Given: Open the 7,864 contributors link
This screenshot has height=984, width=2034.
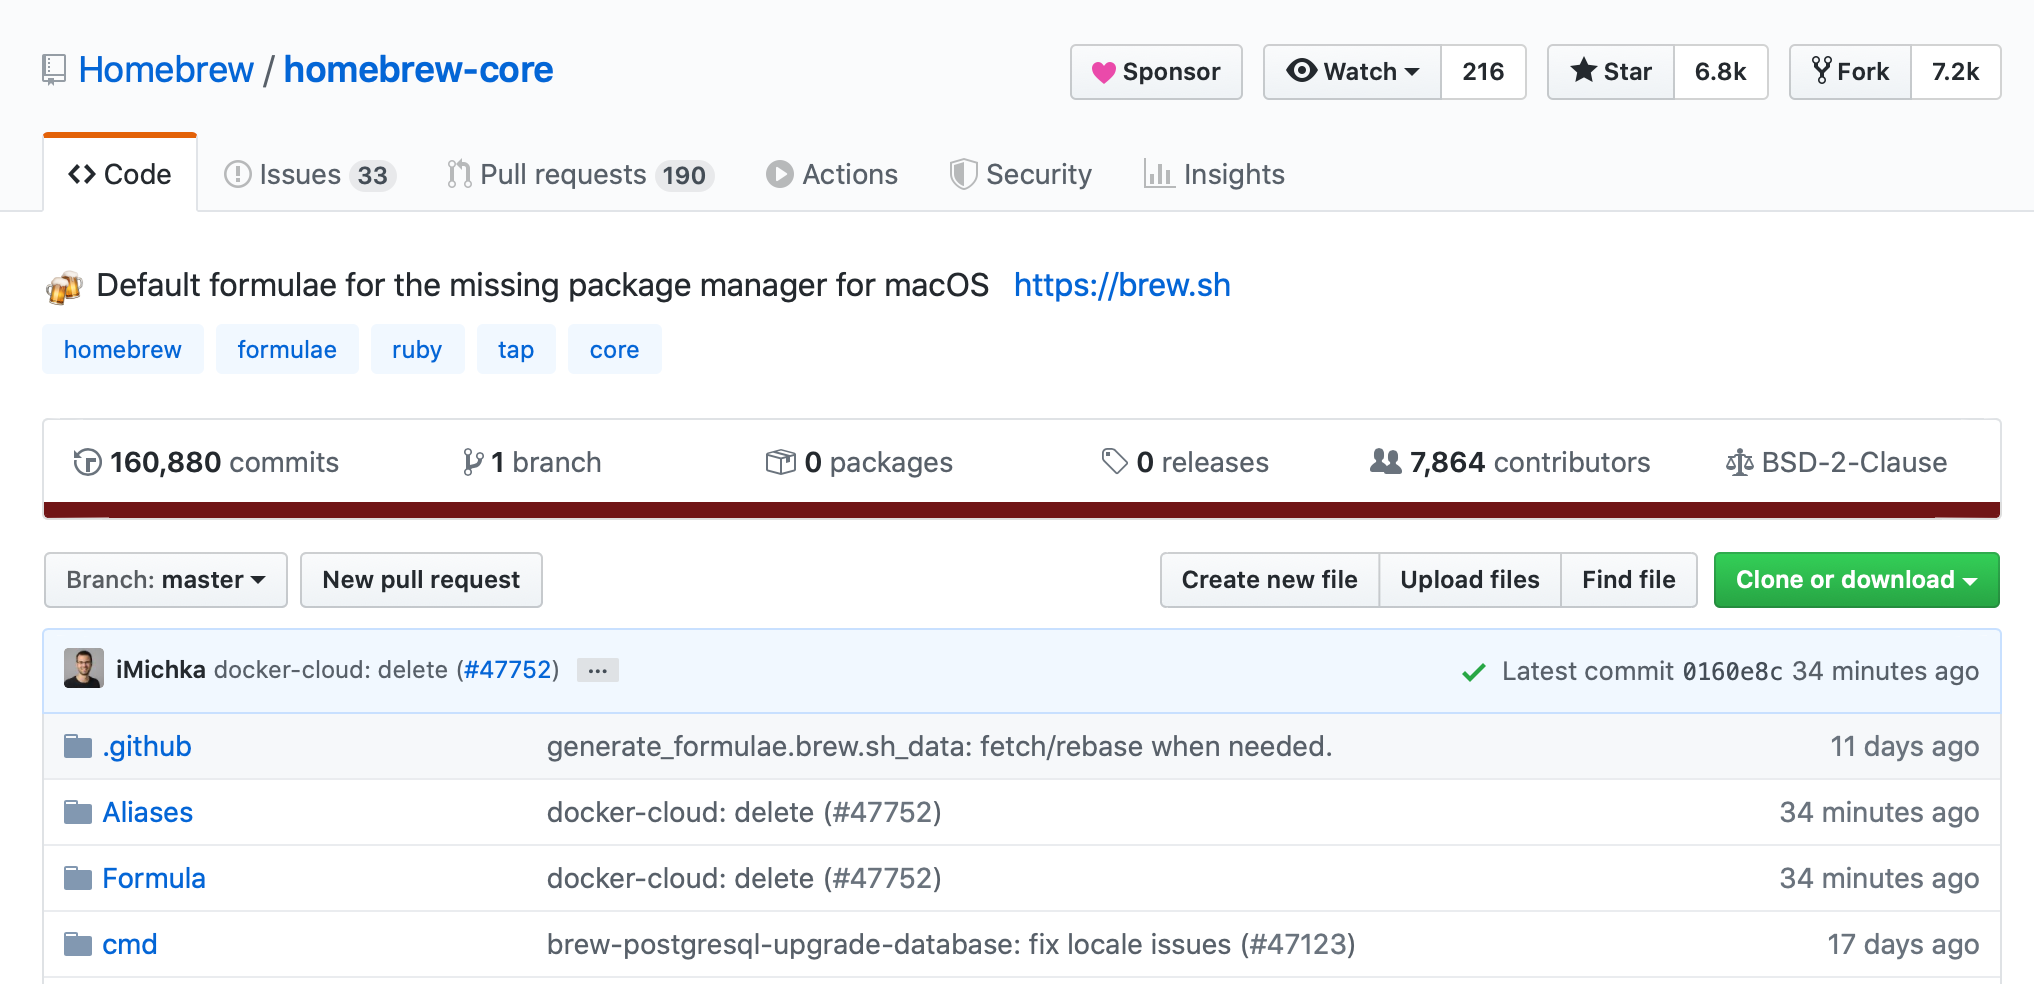Looking at the screenshot, I should (x=1510, y=462).
